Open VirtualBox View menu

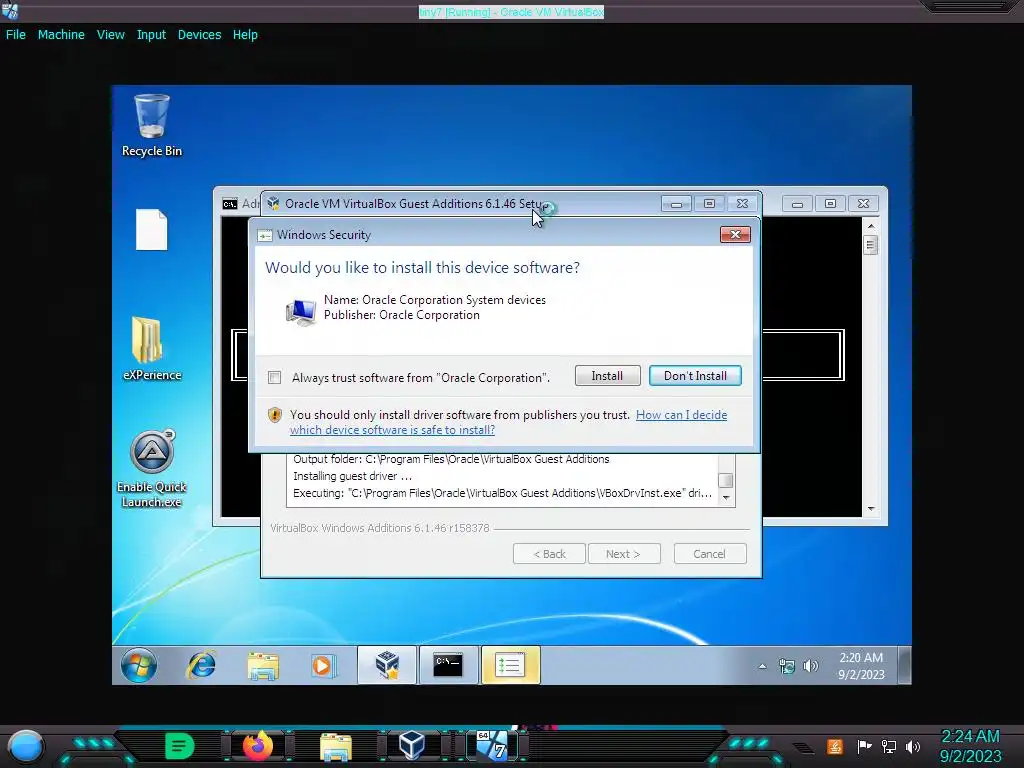coord(110,35)
